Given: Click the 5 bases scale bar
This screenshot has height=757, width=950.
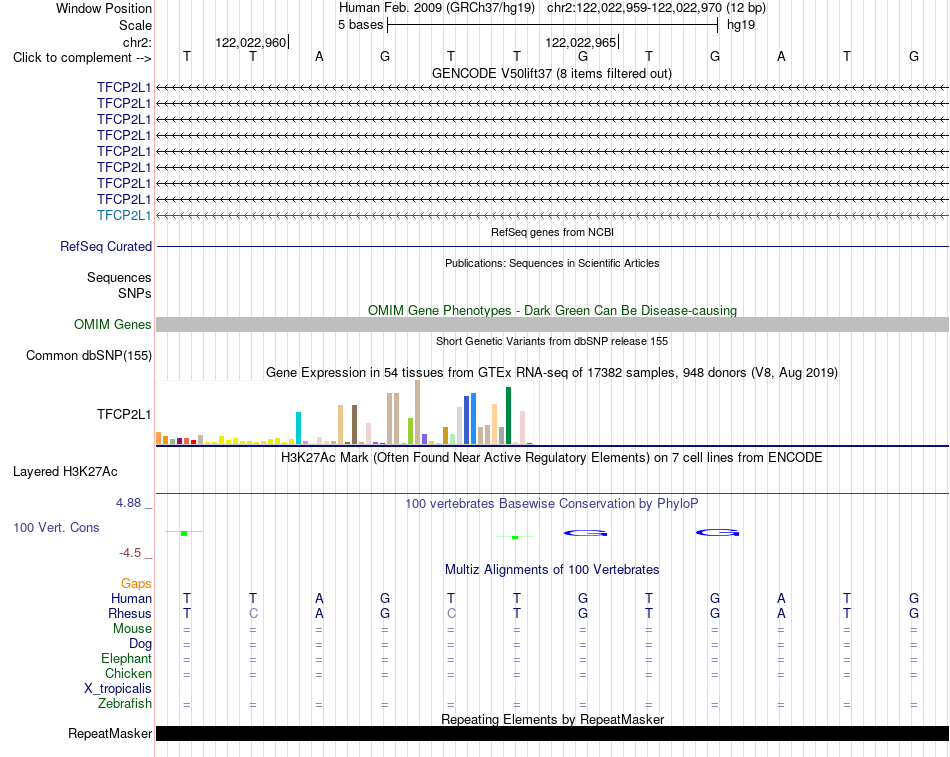Looking at the screenshot, I should point(552,25).
